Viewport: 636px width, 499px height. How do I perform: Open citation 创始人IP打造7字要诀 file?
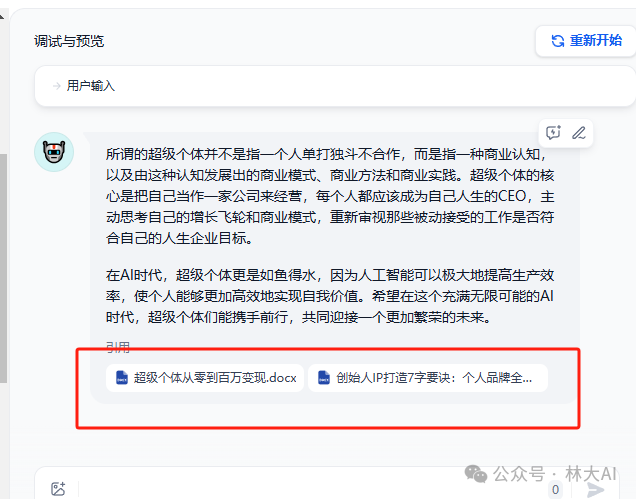(428, 378)
